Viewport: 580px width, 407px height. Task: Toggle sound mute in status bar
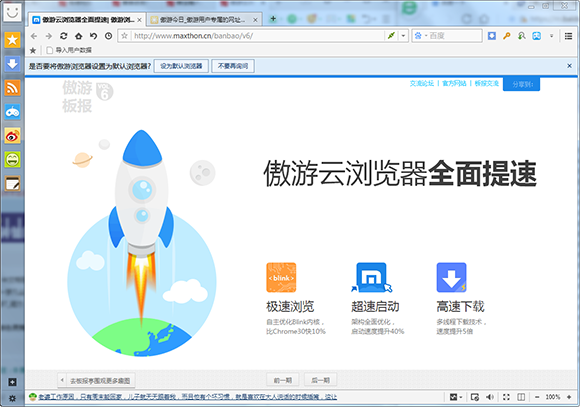[x=490, y=397]
